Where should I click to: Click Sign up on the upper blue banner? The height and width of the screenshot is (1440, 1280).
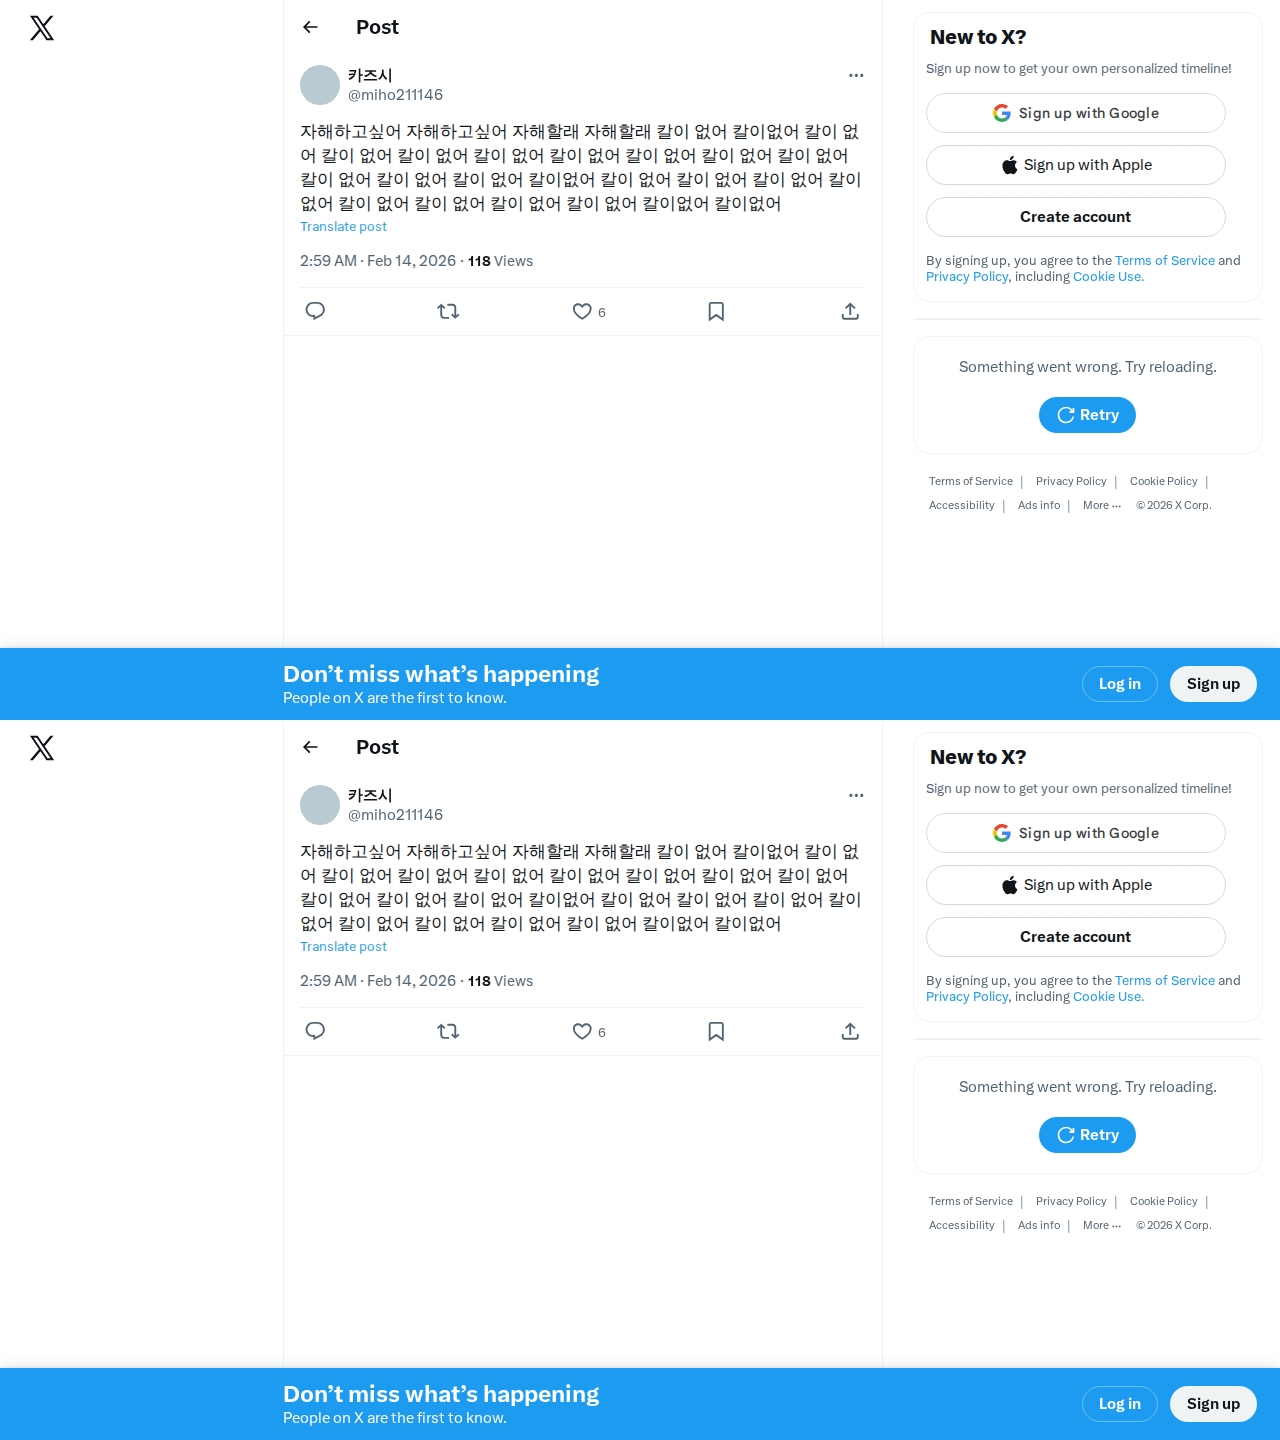click(1213, 684)
